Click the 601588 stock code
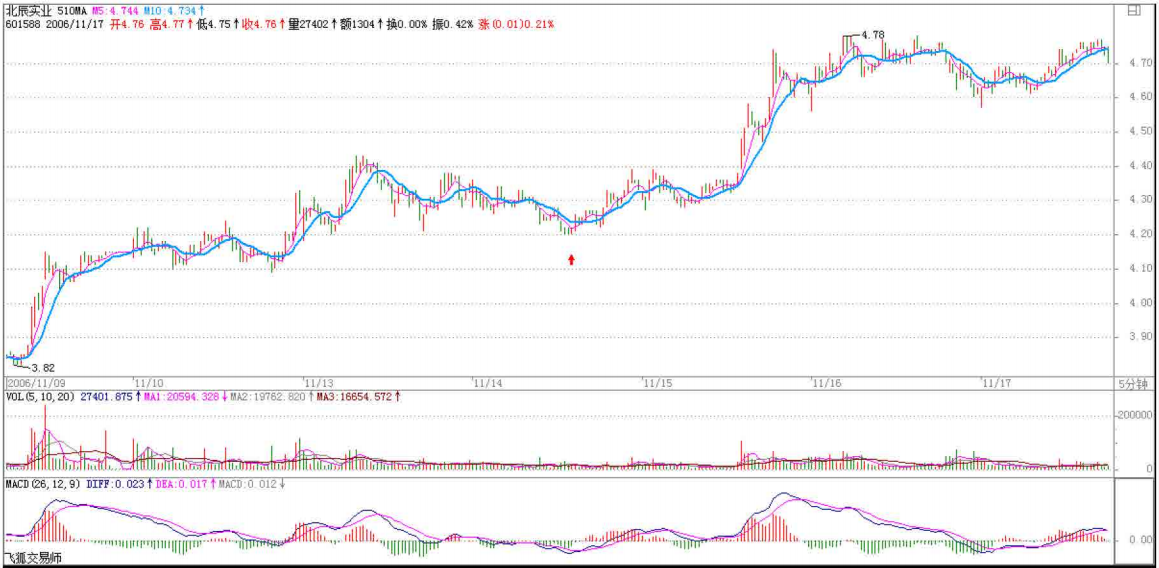1159x568 pixels. click(x=22, y=23)
